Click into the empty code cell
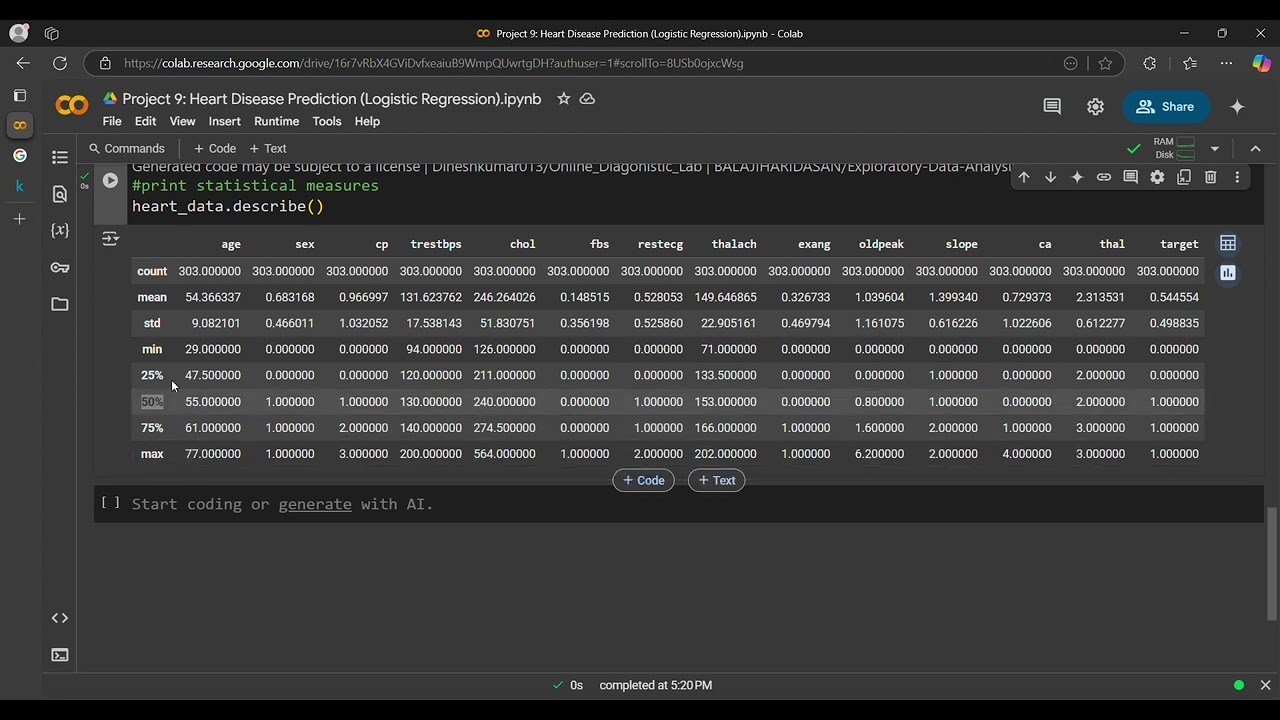The width and height of the screenshot is (1280, 720). 695,504
